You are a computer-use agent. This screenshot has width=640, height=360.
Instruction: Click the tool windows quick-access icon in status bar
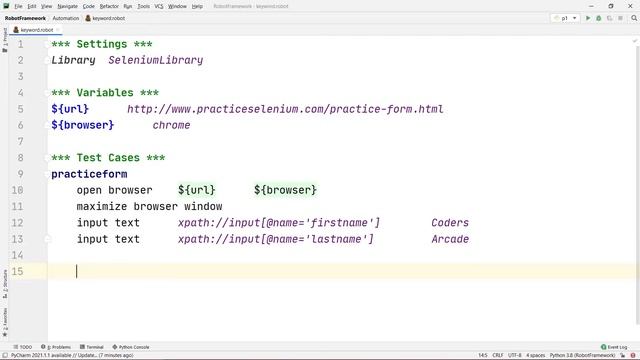click(5, 356)
